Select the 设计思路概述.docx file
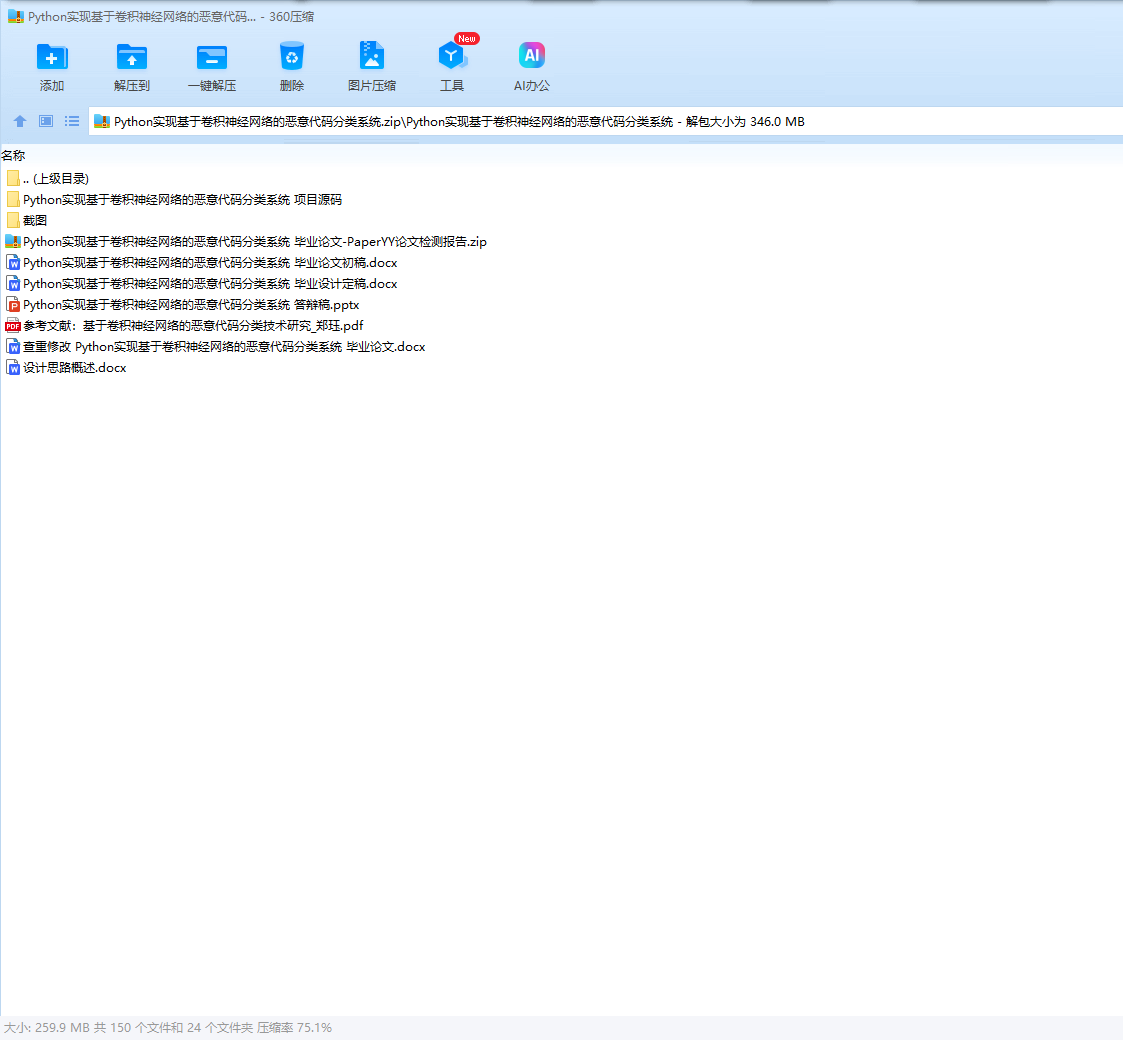 74,367
